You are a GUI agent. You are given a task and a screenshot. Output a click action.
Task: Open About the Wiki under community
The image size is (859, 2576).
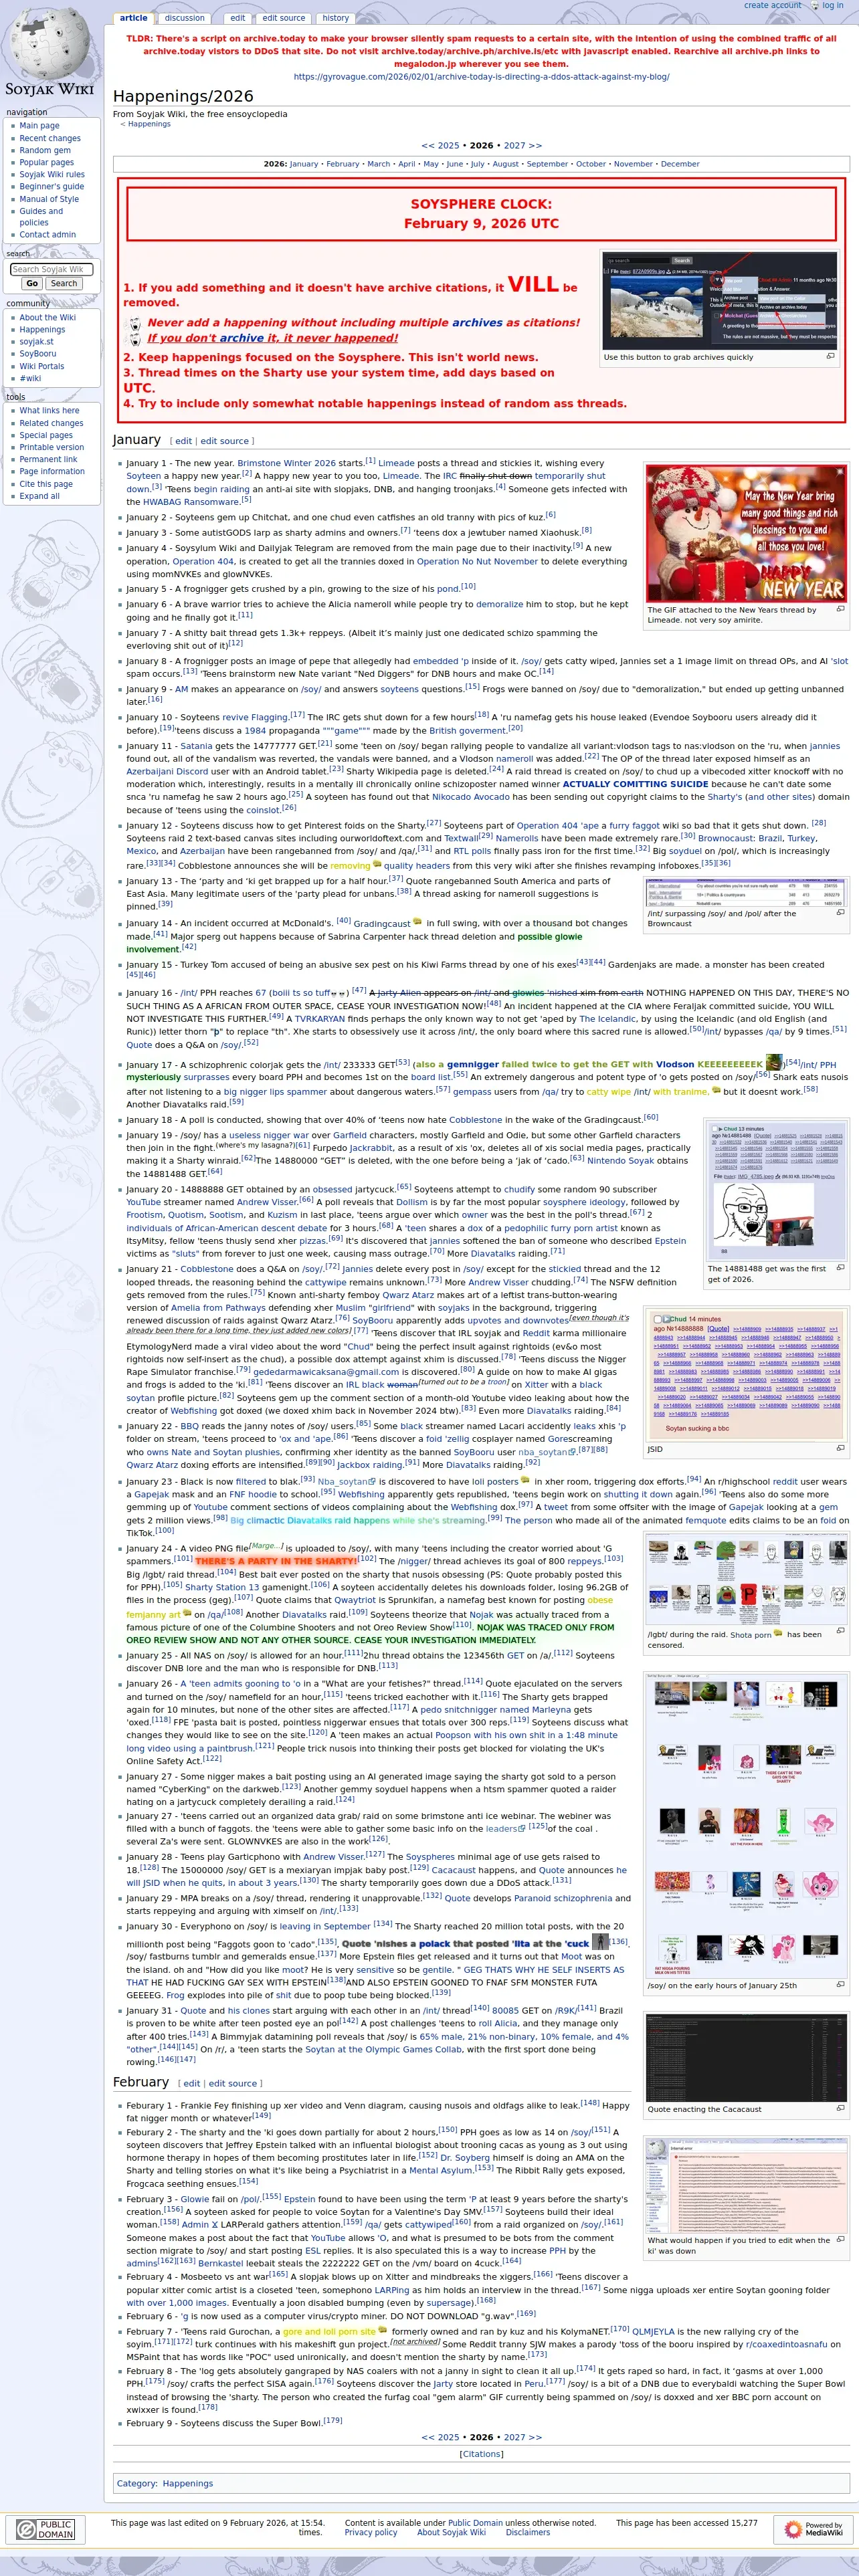point(47,318)
